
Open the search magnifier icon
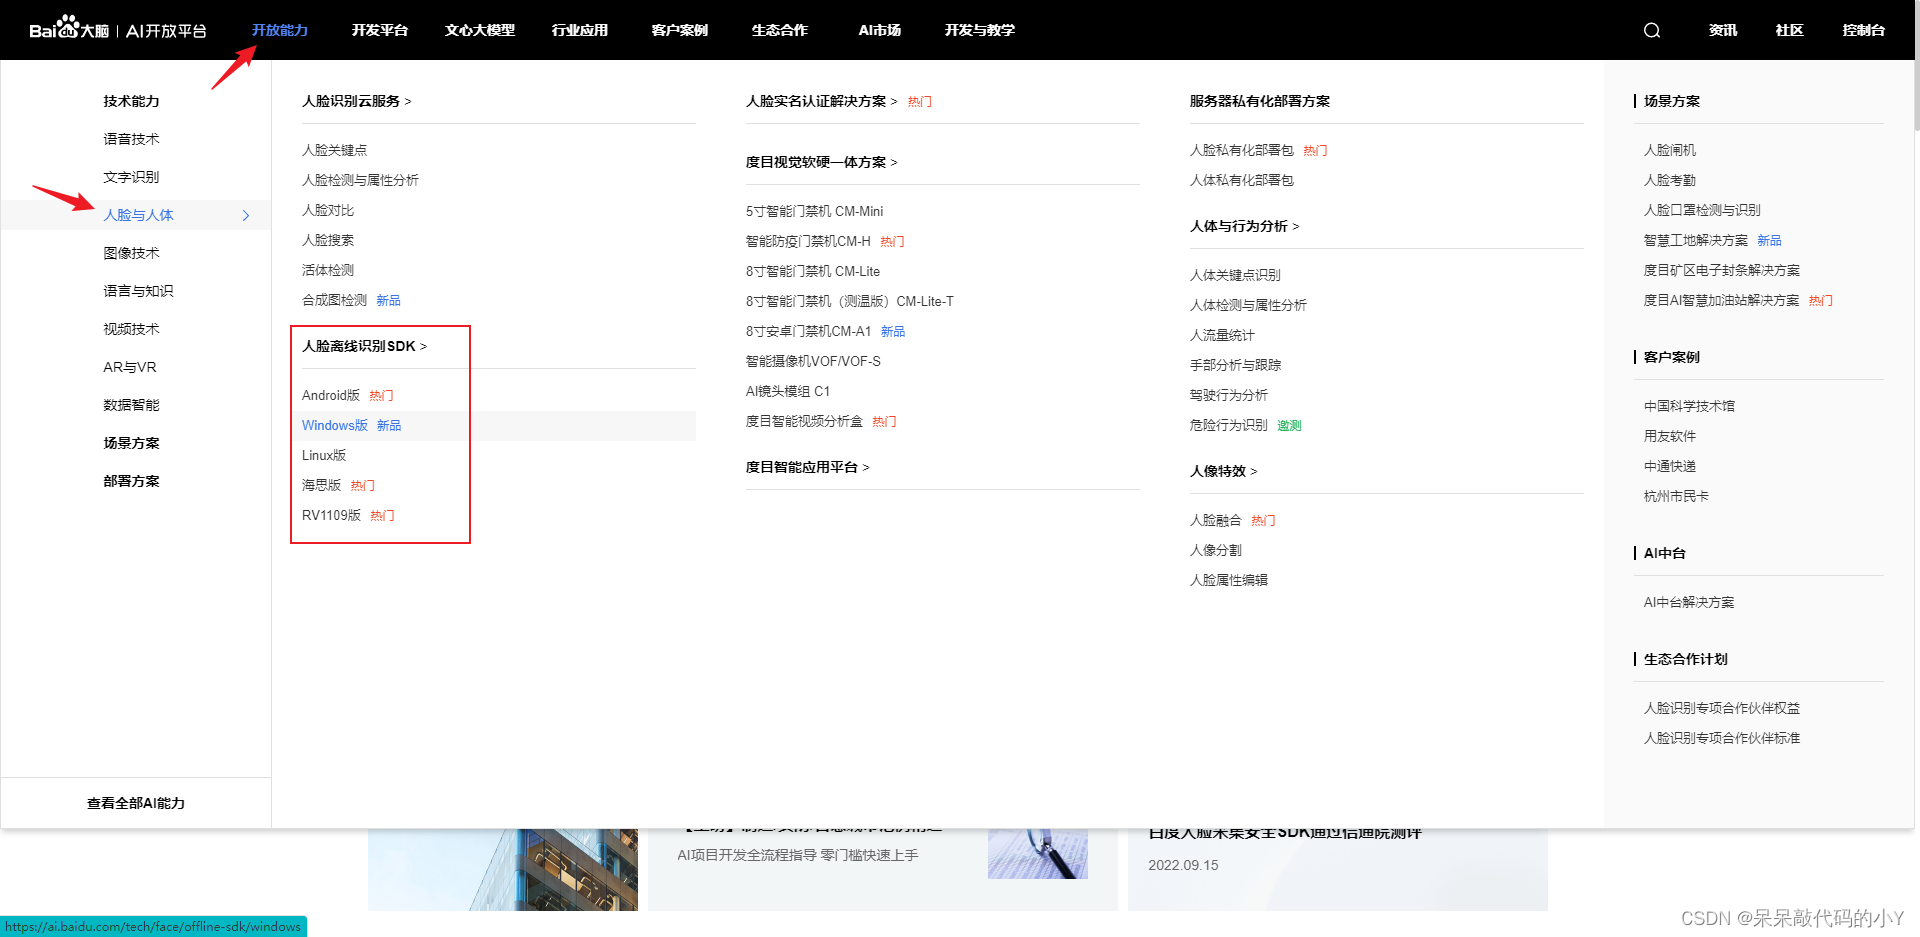click(x=1652, y=30)
